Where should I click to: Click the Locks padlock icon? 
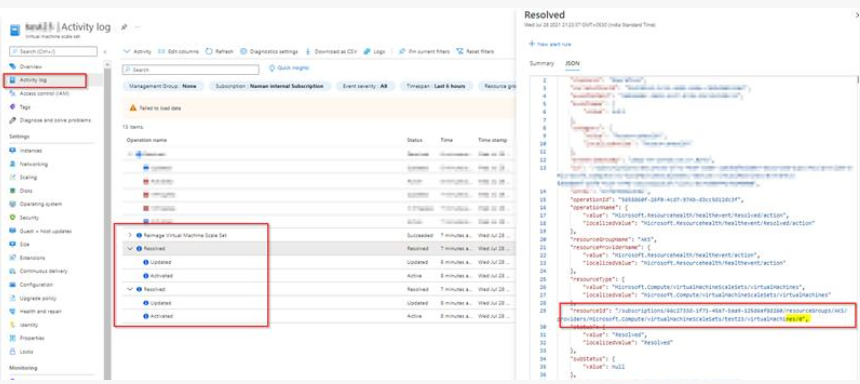click(x=13, y=352)
